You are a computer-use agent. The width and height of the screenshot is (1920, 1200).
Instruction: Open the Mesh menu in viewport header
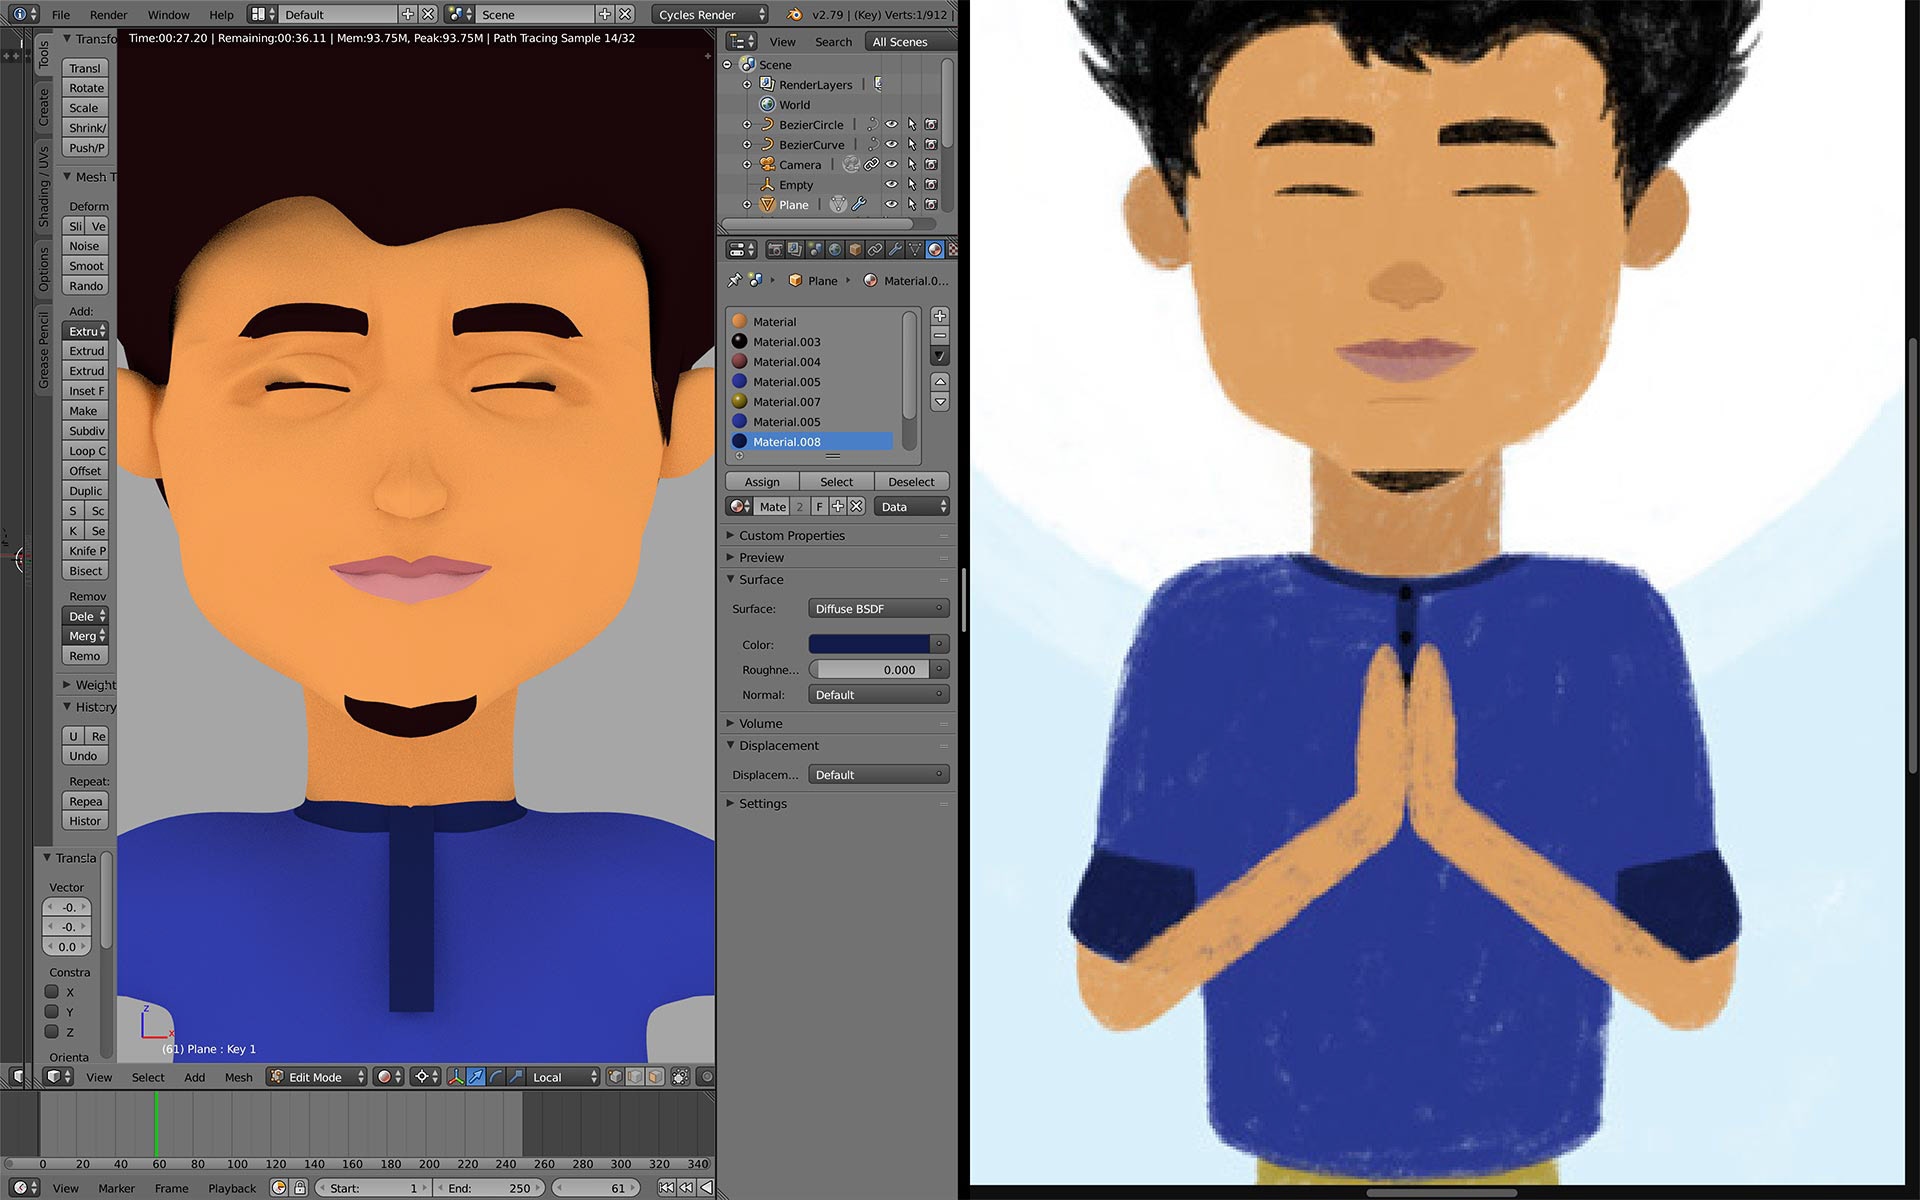[238, 1077]
